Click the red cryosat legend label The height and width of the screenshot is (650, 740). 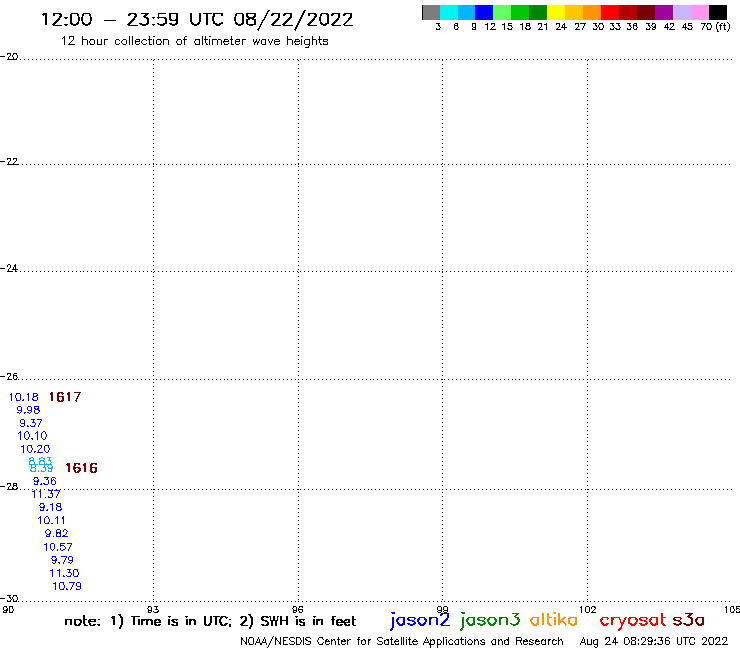[632, 620]
